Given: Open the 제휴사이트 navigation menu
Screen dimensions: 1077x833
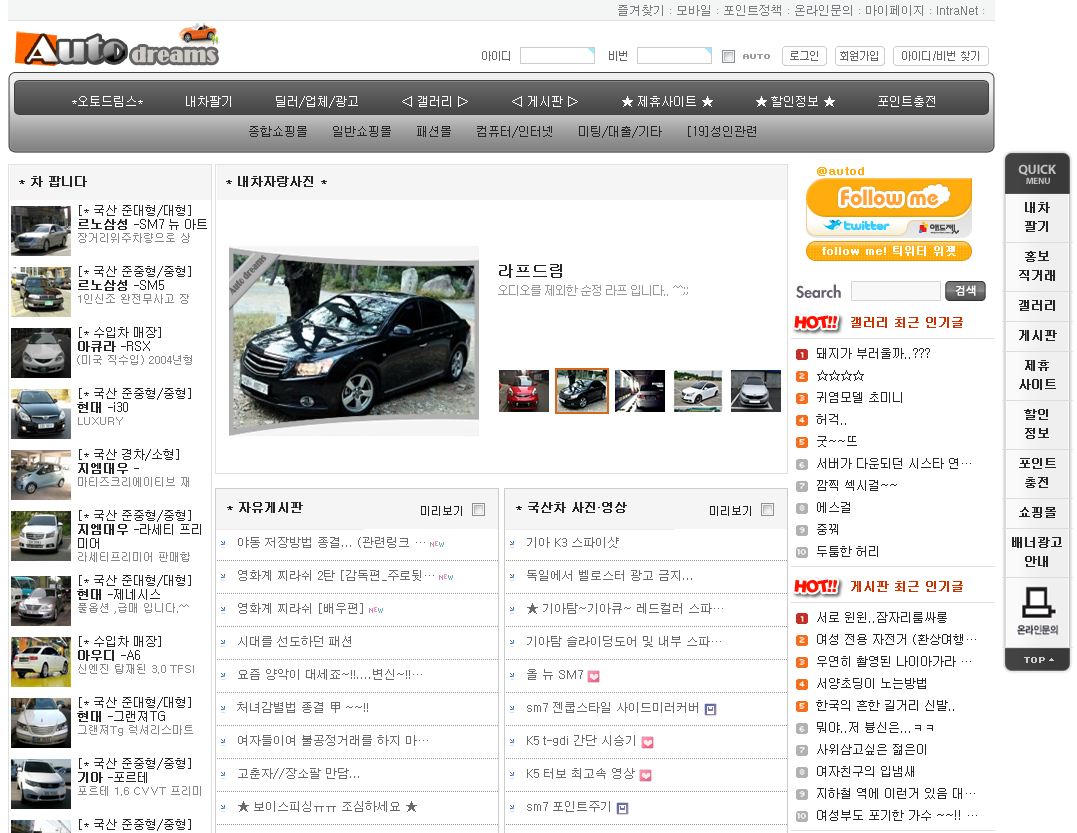Looking at the screenshot, I should coord(667,101).
